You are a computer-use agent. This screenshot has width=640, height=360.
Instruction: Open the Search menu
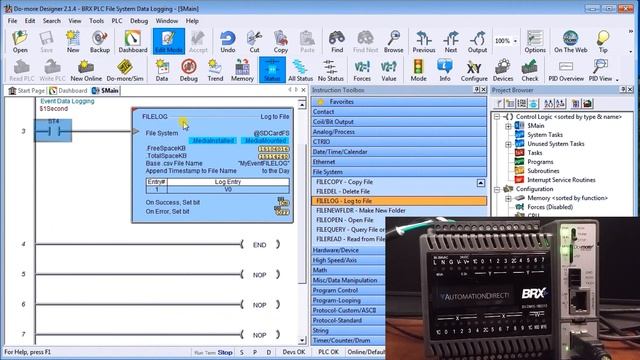[51, 21]
